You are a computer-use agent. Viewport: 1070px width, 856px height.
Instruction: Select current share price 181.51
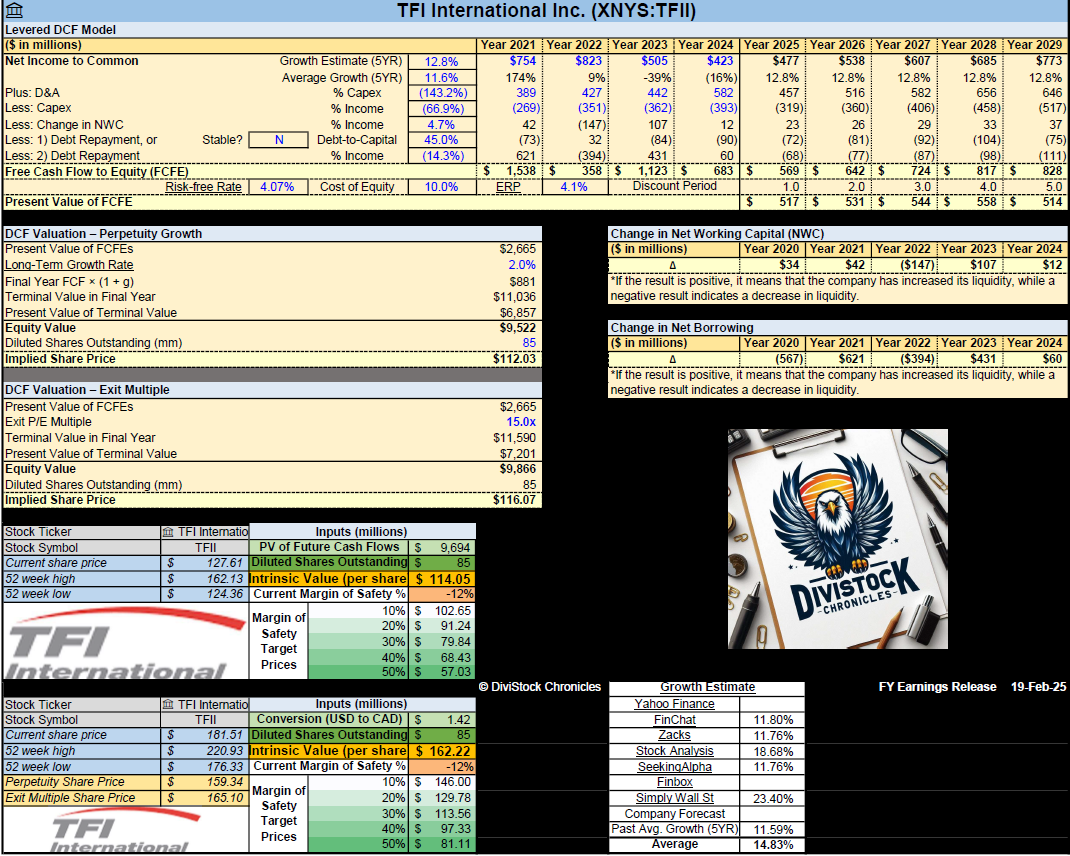pos(205,735)
